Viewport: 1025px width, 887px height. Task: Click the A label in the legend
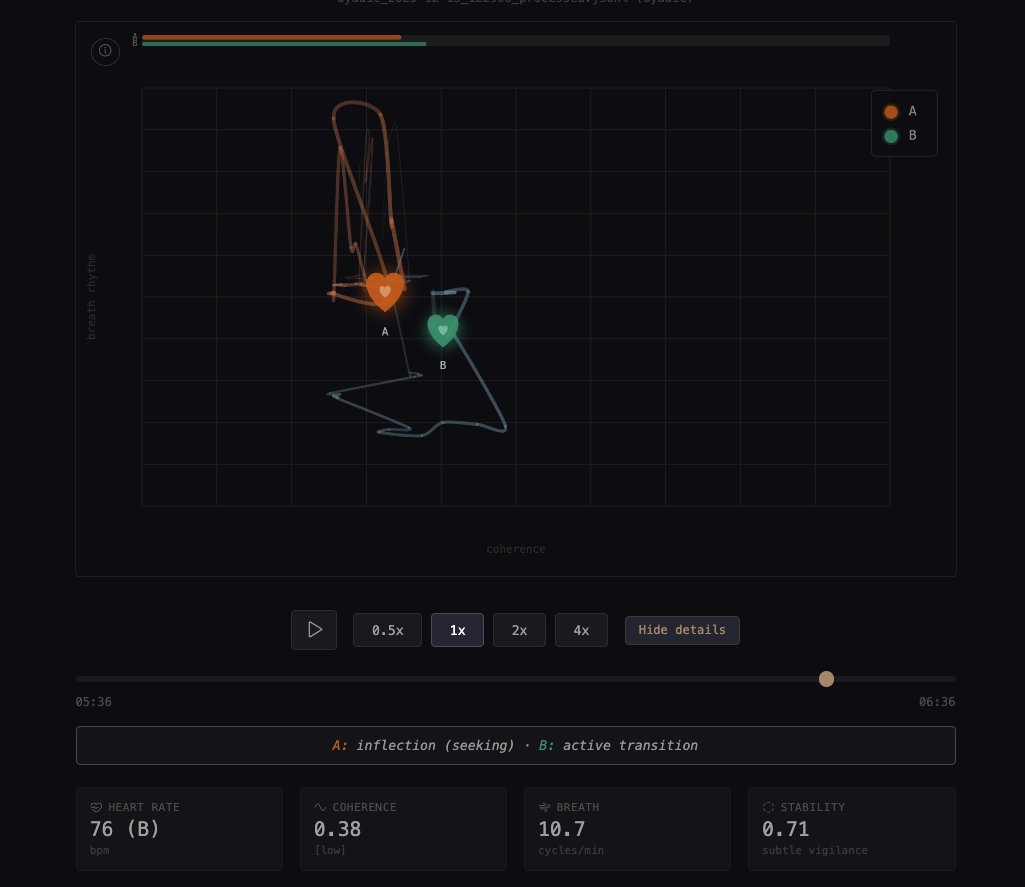[x=913, y=111]
